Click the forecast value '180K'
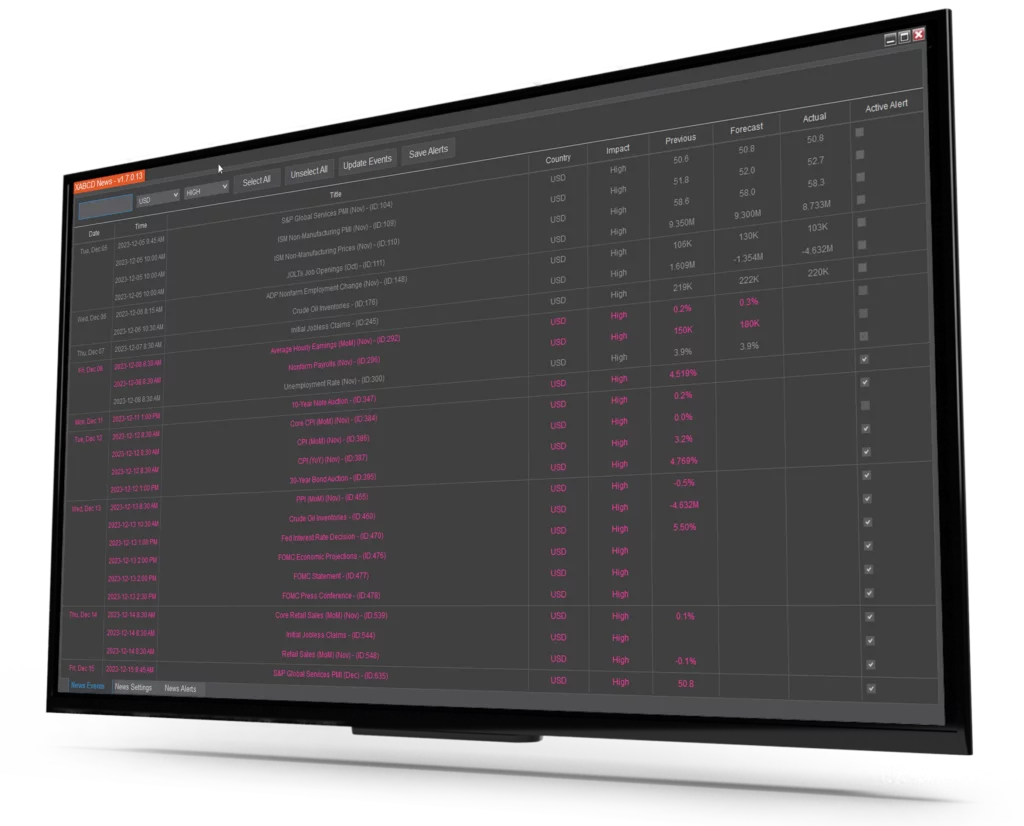This screenshot has height=826, width=1024. 749,324
